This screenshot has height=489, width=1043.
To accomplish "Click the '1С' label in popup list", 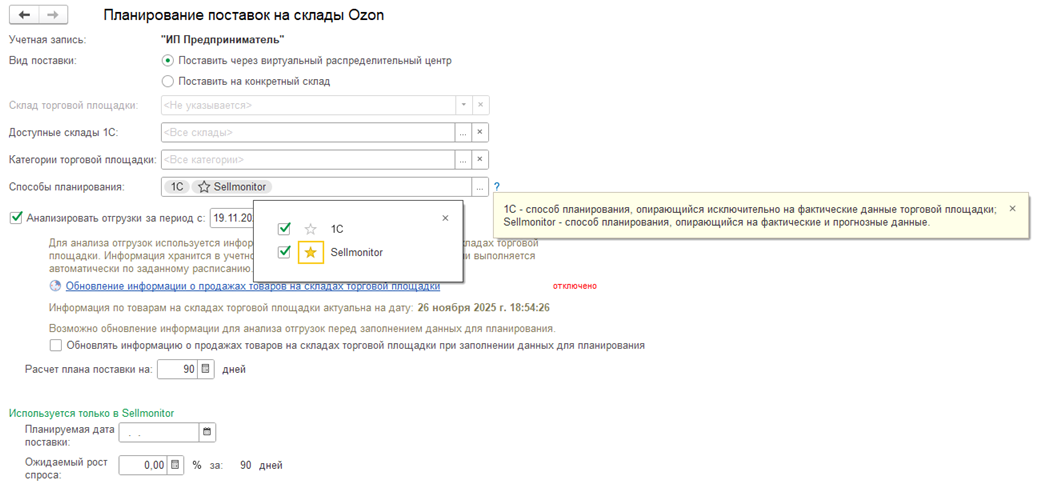I will 337,229.
